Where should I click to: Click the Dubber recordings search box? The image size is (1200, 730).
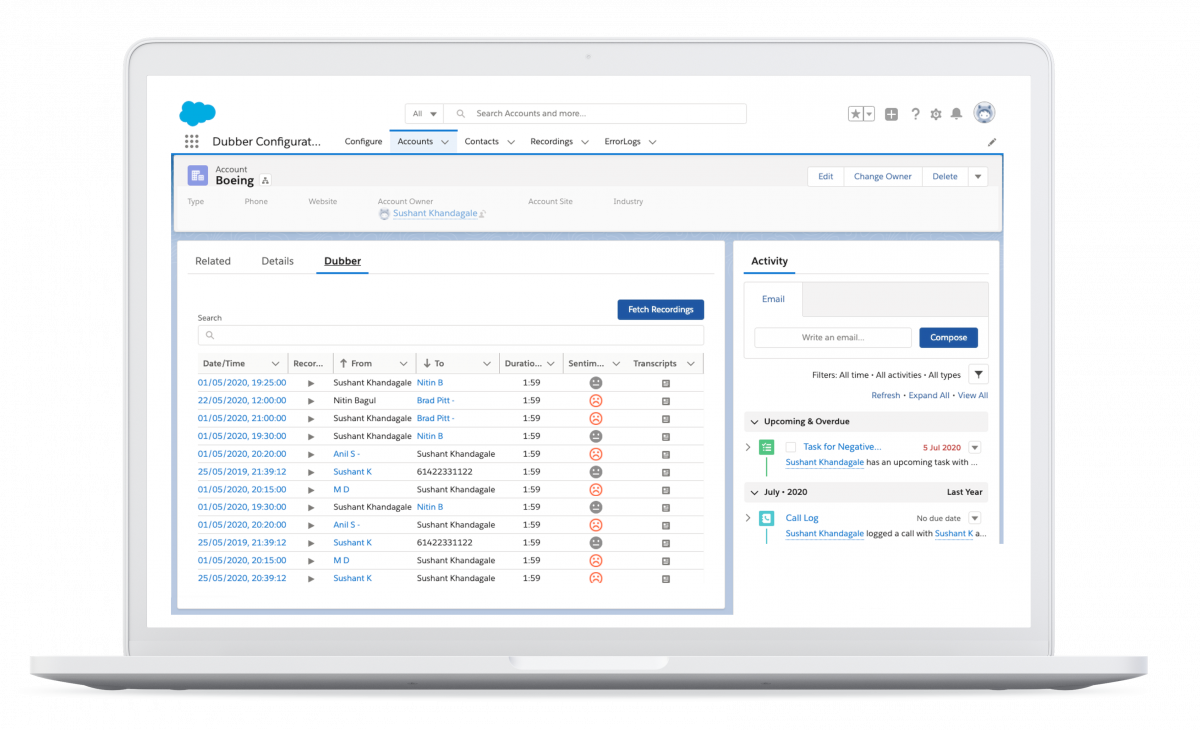tap(451, 336)
